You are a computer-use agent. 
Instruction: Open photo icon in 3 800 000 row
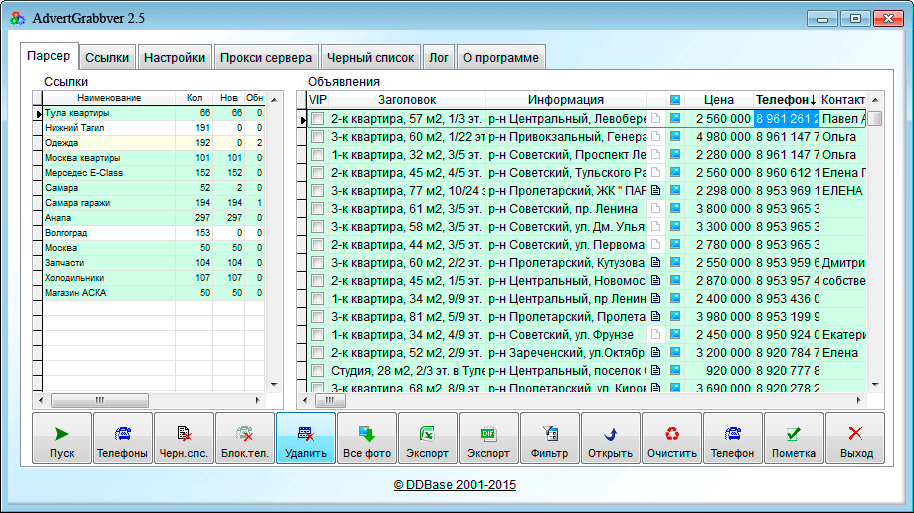(675, 208)
